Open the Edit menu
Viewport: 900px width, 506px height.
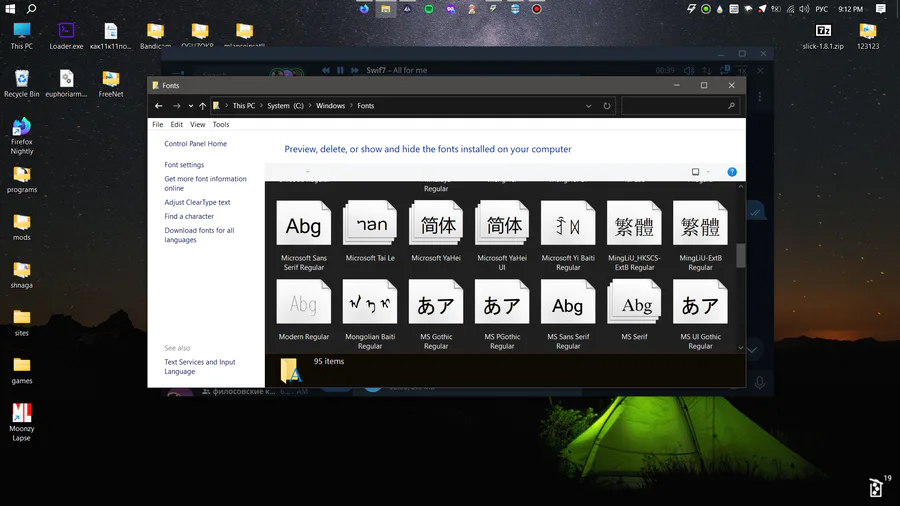pyautogui.click(x=176, y=124)
